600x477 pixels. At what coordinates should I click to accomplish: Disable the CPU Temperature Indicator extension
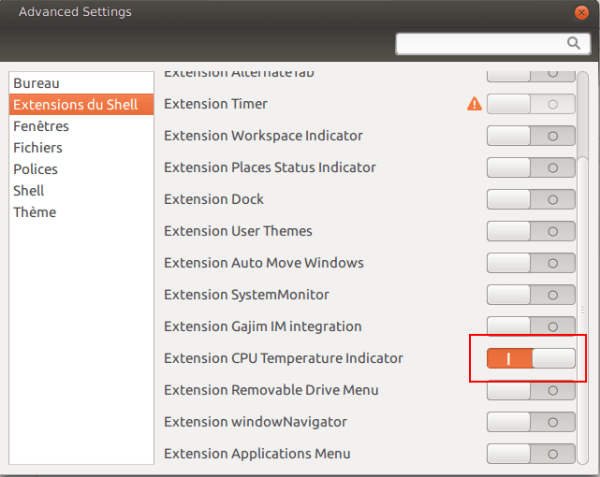coord(531,358)
